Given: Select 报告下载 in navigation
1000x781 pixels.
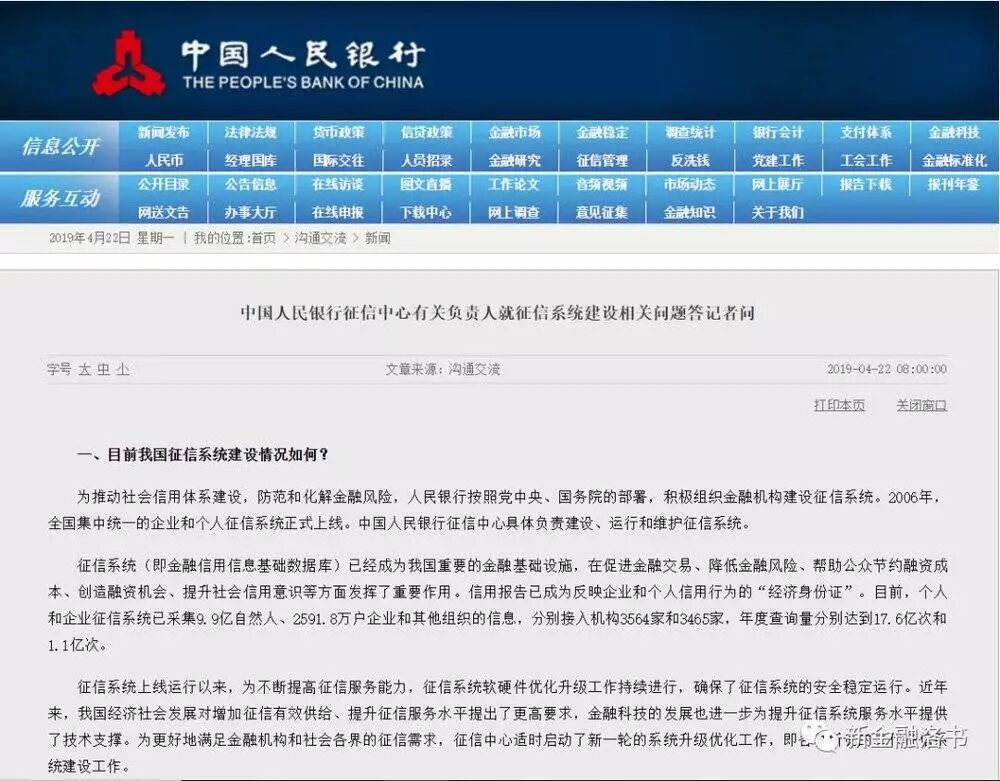Looking at the screenshot, I should (x=865, y=185).
